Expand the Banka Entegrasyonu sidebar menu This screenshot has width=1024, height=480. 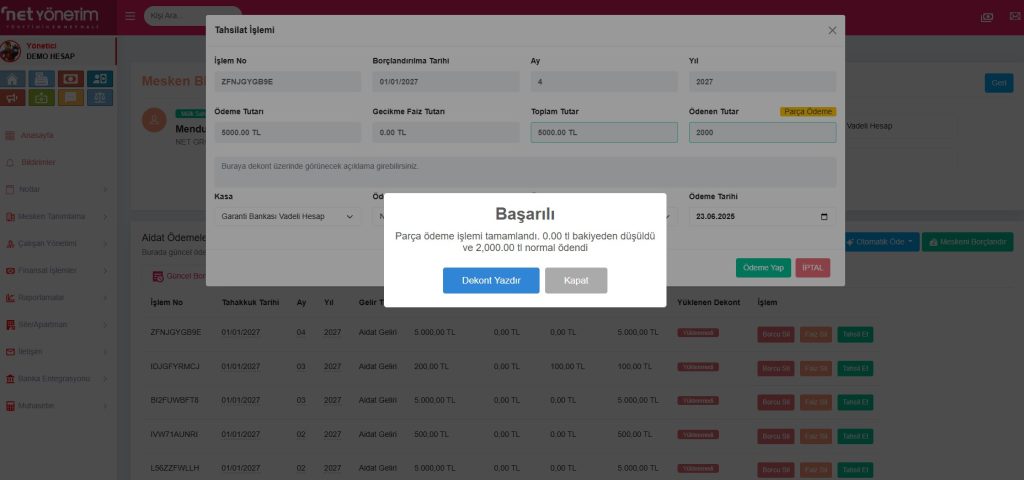(x=56, y=379)
